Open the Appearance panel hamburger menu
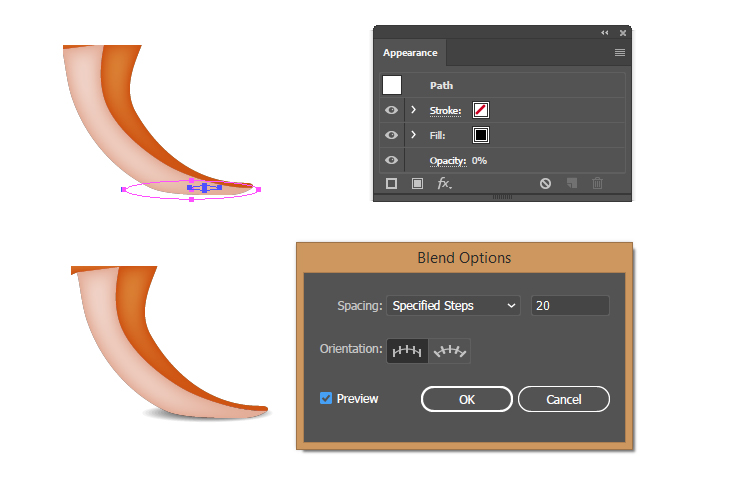This screenshot has height=480, width=730. [620, 53]
